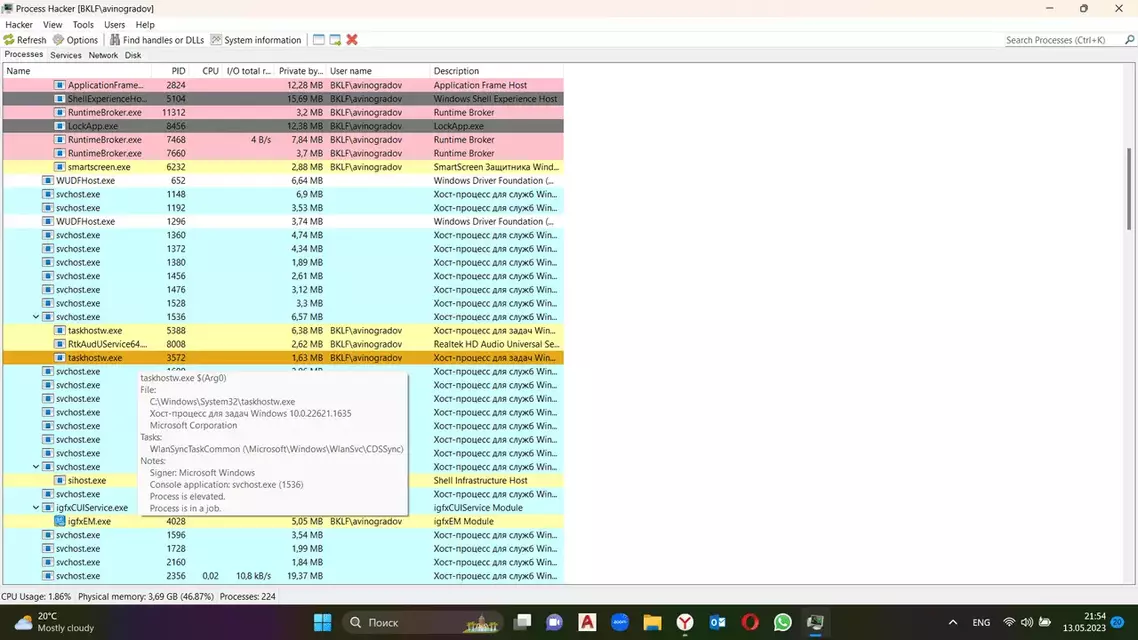Screen dimensions: 1138x640
Task: Sort by User name column
Action: pyautogui.click(x=377, y=71)
